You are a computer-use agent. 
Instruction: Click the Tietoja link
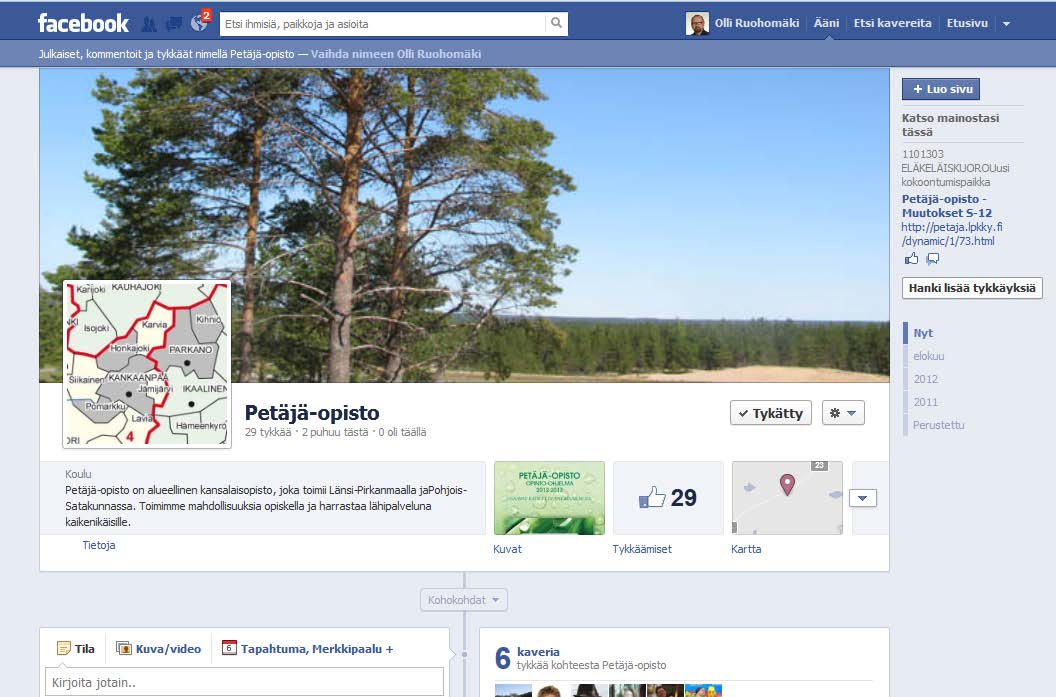(98, 545)
